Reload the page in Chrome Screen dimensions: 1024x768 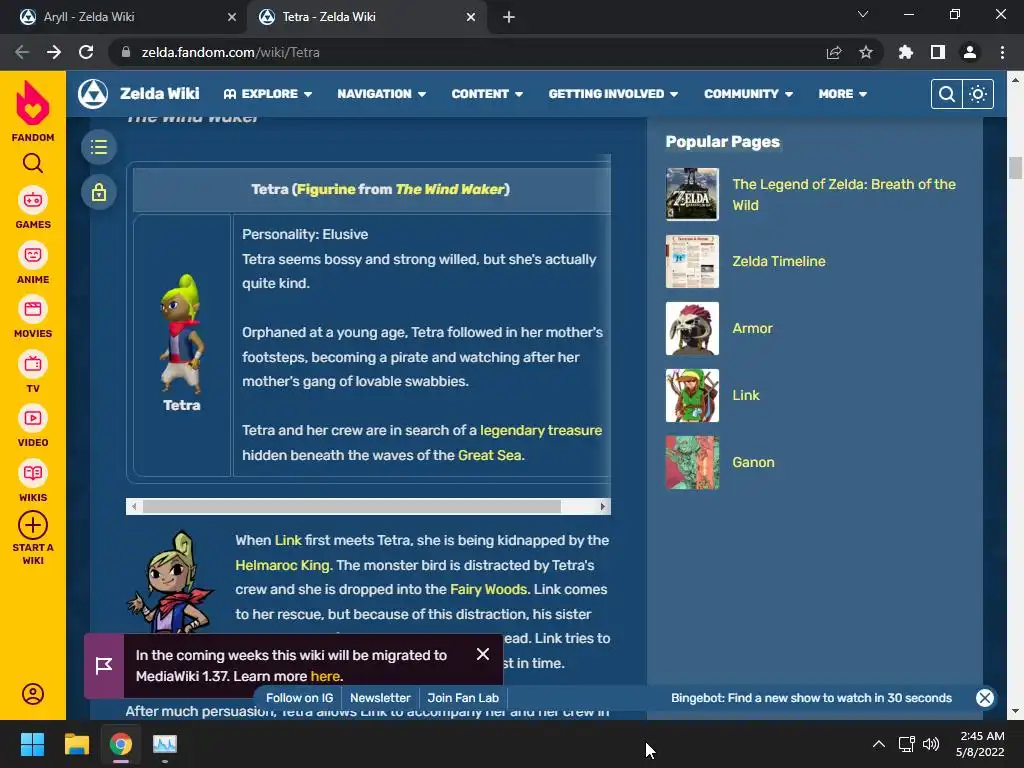pyautogui.click(x=86, y=52)
